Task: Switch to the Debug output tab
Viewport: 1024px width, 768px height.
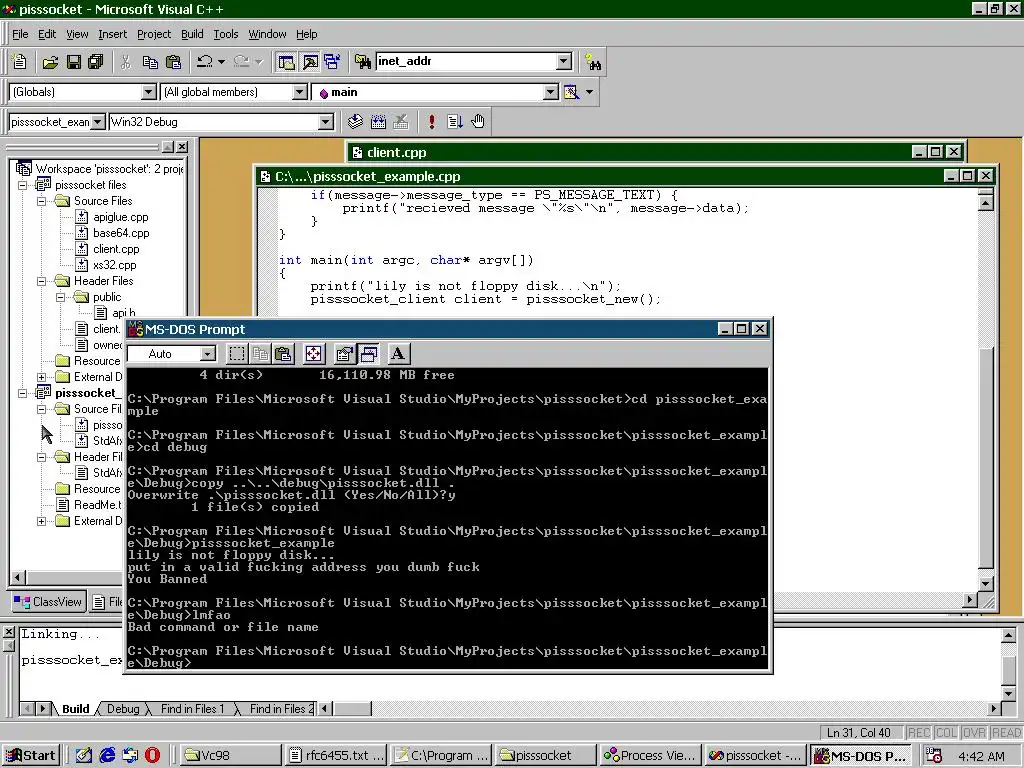Action: pos(123,709)
